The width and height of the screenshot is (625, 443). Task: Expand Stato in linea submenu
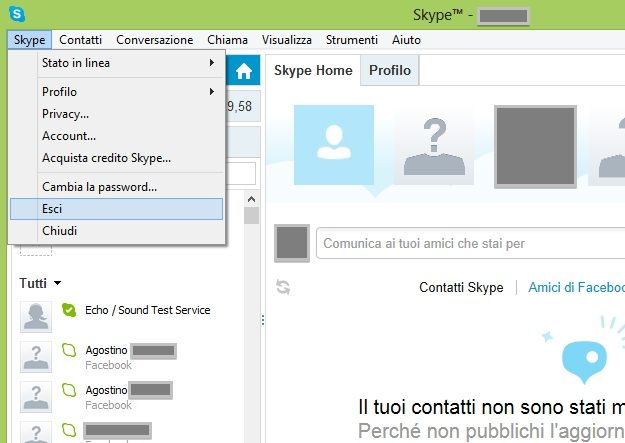point(117,63)
